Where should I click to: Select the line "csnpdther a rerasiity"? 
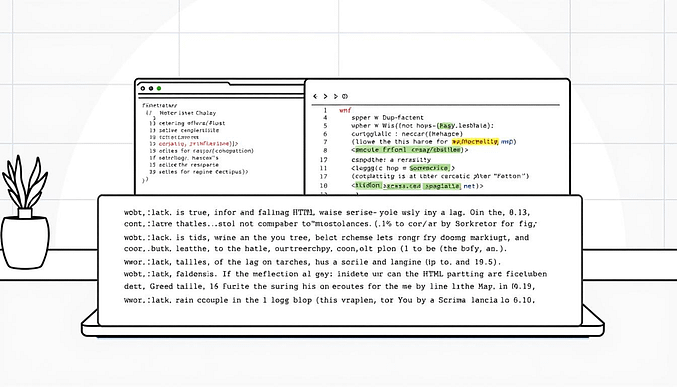click(x=391, y=160)
